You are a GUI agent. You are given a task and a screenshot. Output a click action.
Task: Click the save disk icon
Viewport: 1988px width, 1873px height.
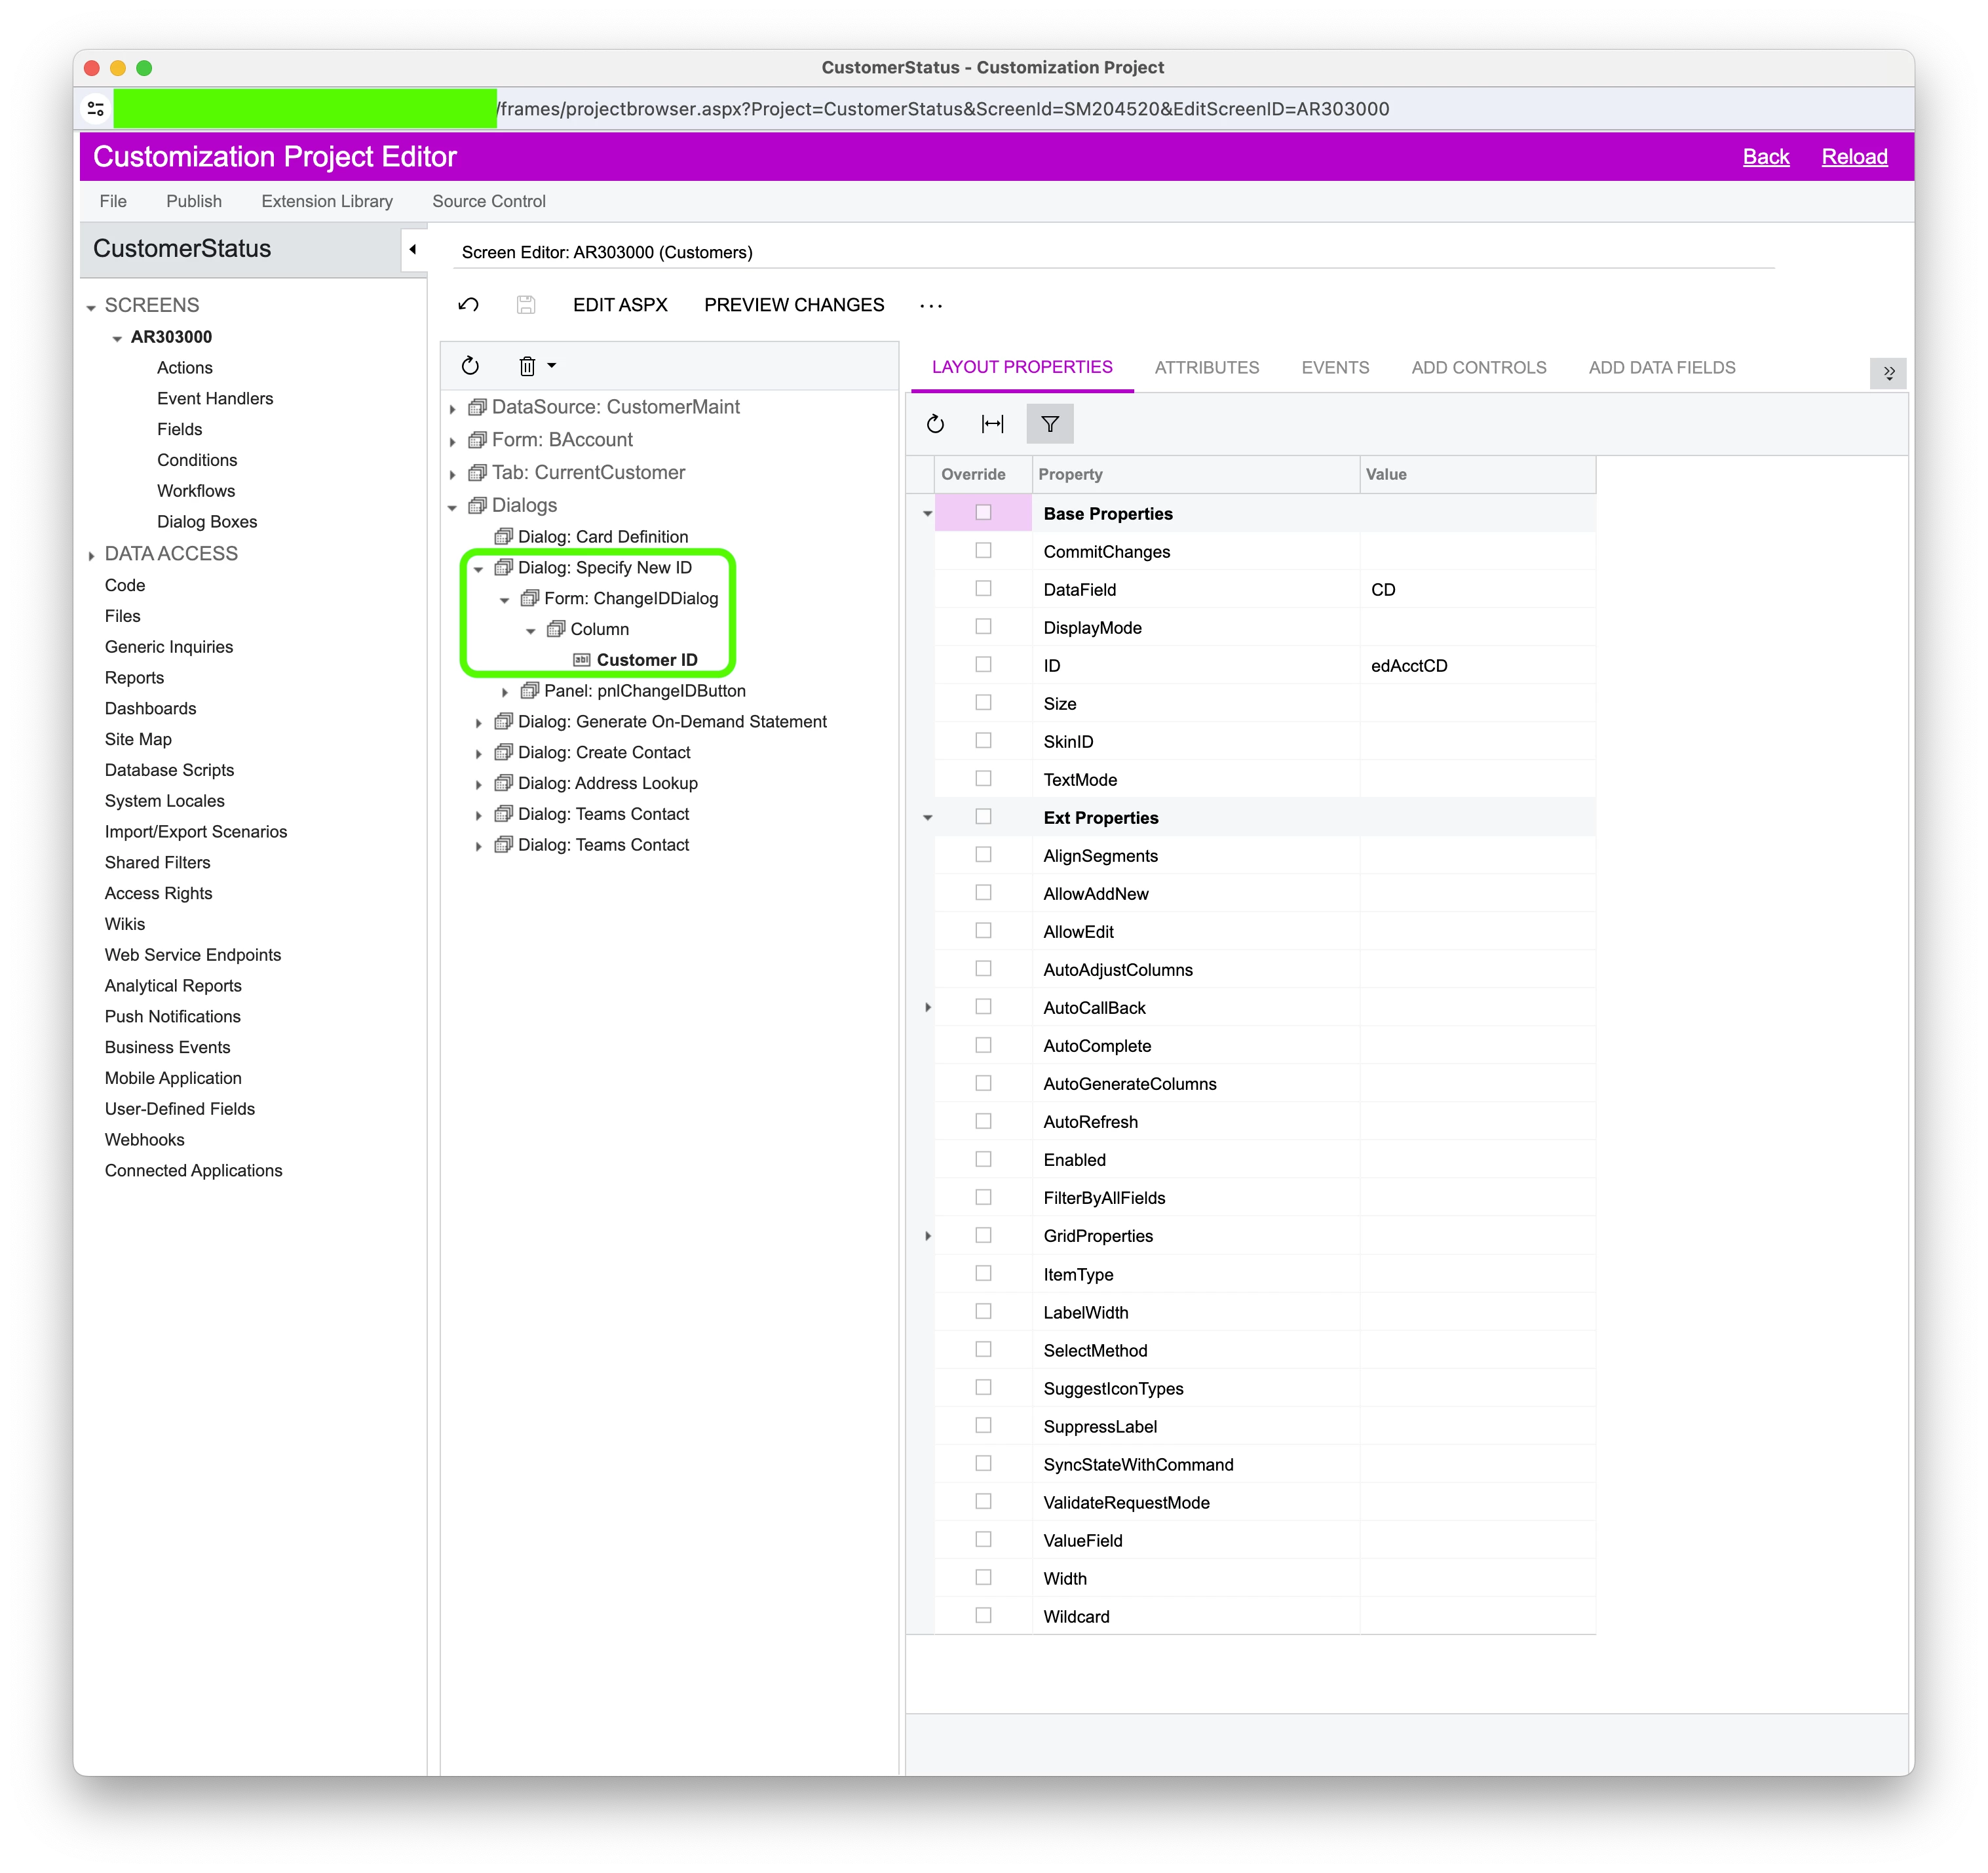(x=526, y=305)
